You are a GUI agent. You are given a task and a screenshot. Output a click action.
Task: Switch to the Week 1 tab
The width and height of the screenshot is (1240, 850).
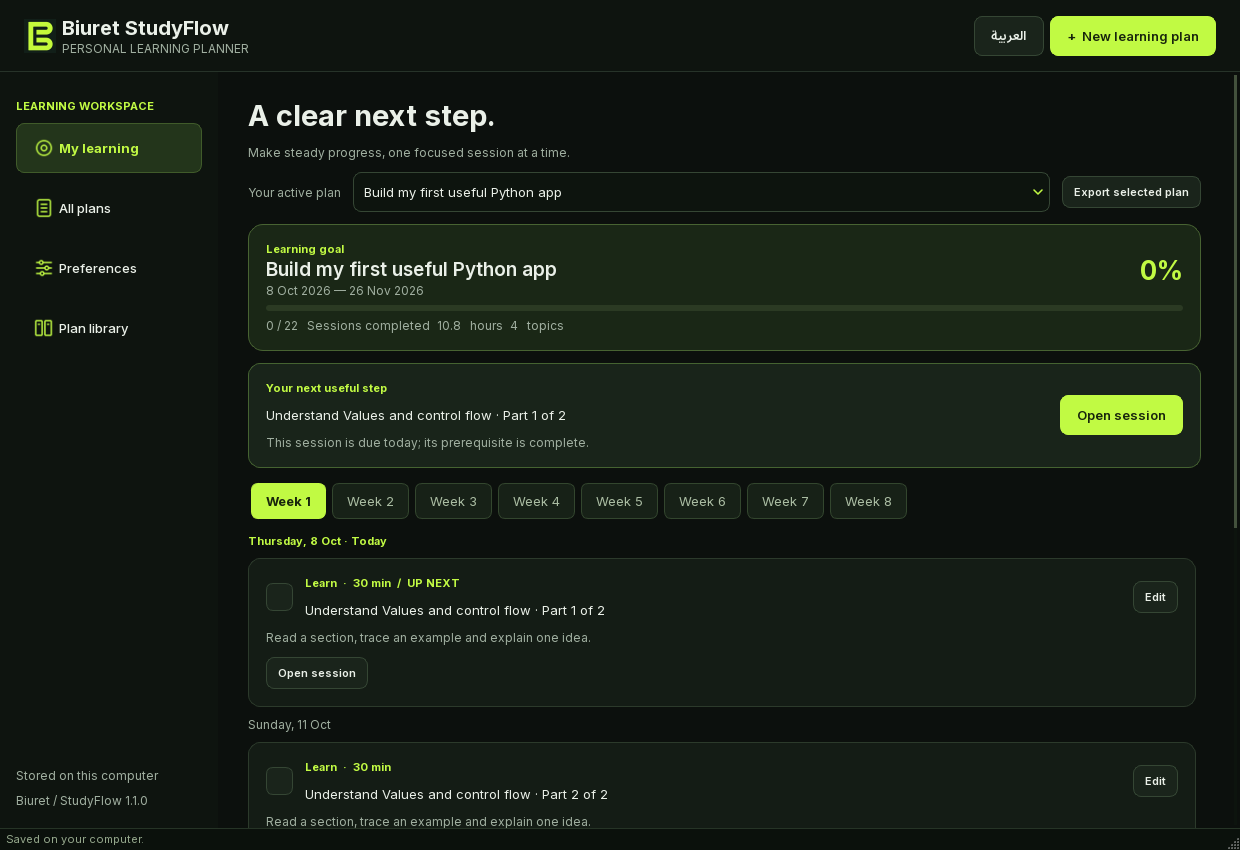point(288,501)
